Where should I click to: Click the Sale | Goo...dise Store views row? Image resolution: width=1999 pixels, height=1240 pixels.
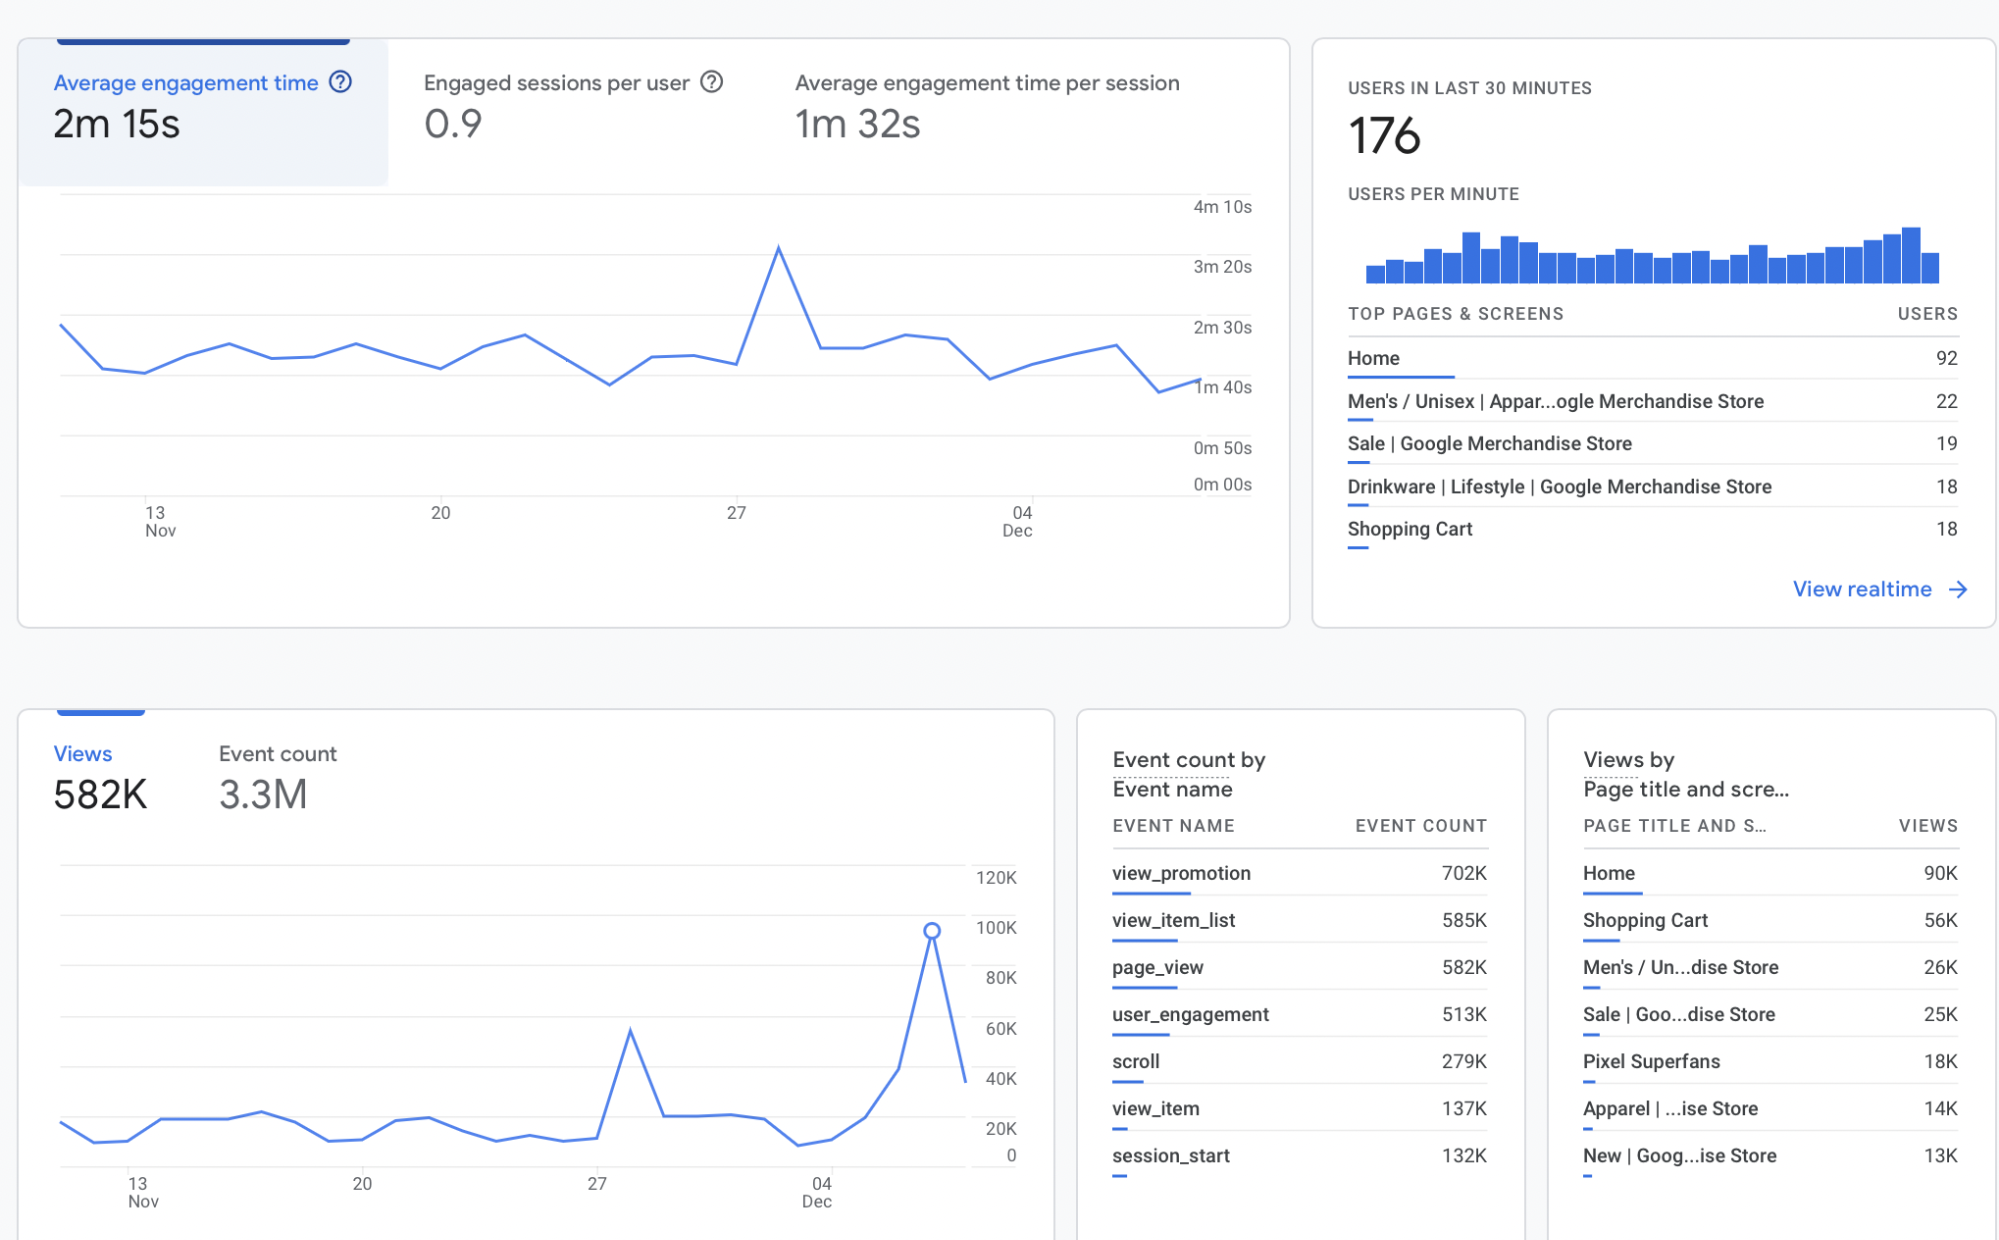(x=1770, y=1014)
